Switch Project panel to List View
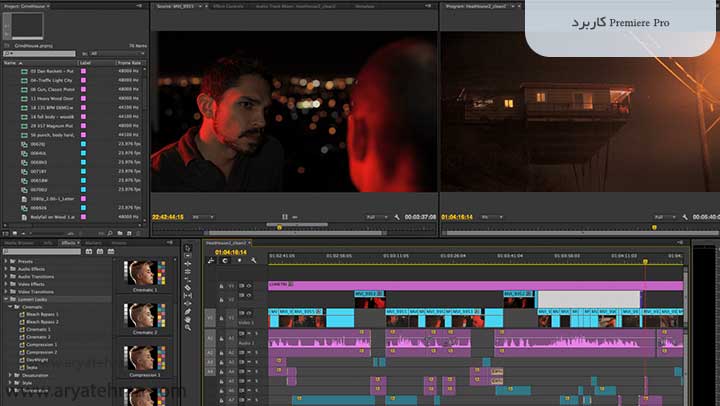Image resolution: width=720 pixels, height=406 pixels. point(6,233)
